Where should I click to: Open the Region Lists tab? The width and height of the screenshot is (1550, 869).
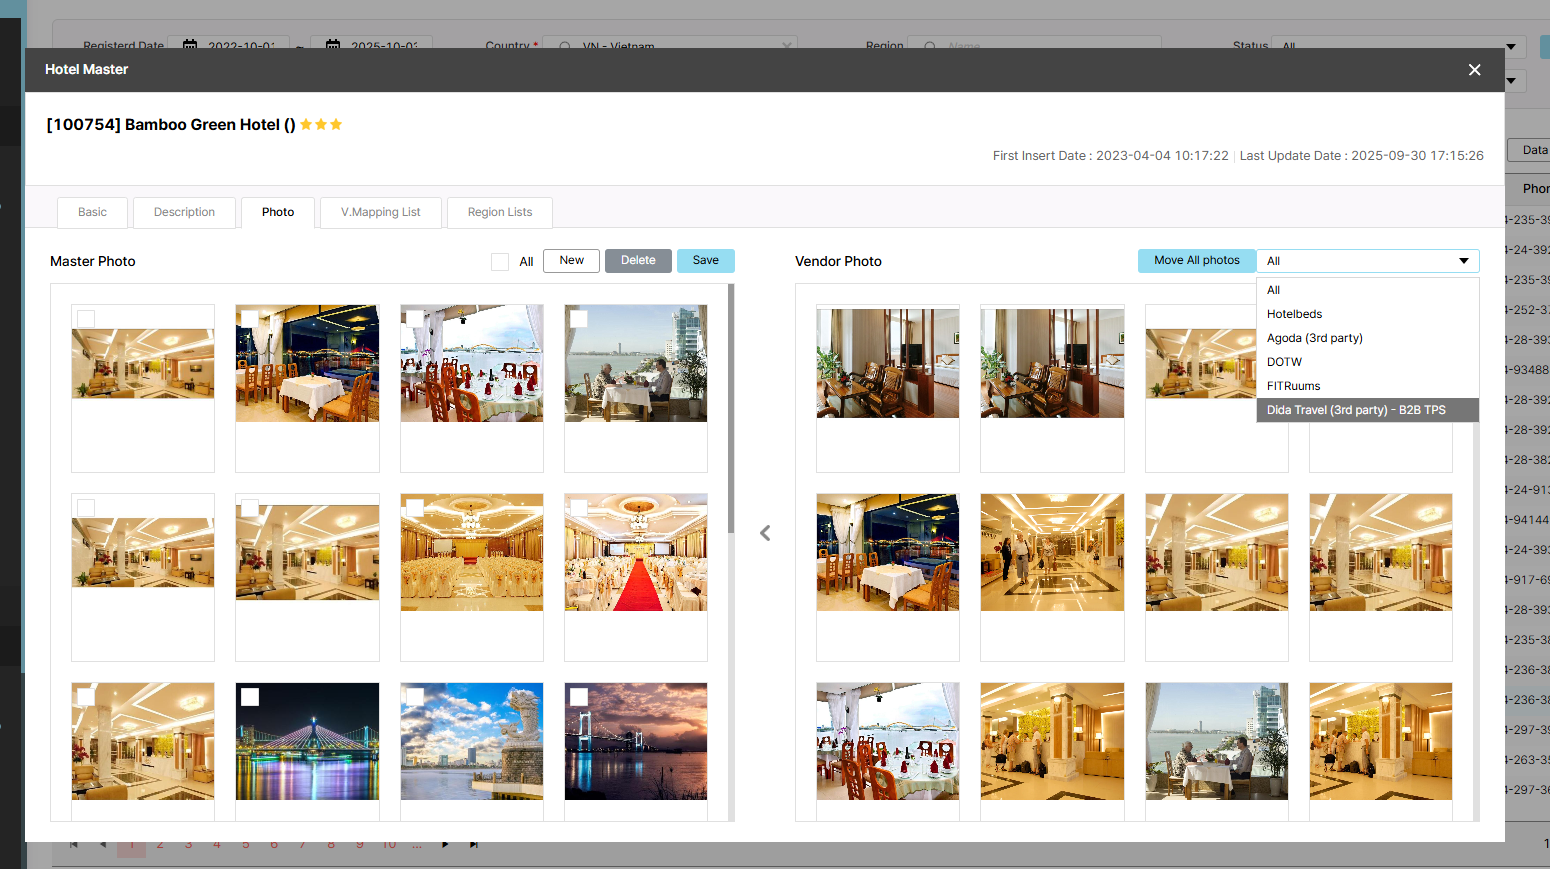pyautogui.click(x=500, y=212)
